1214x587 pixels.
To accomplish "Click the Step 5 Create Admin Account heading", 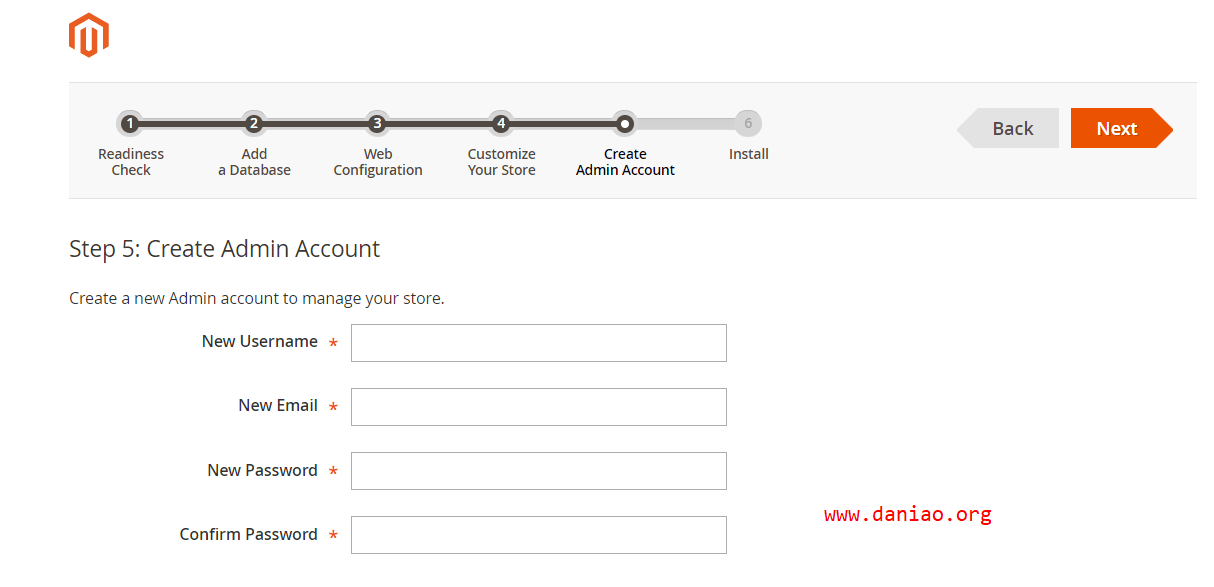I will [224, 249].
